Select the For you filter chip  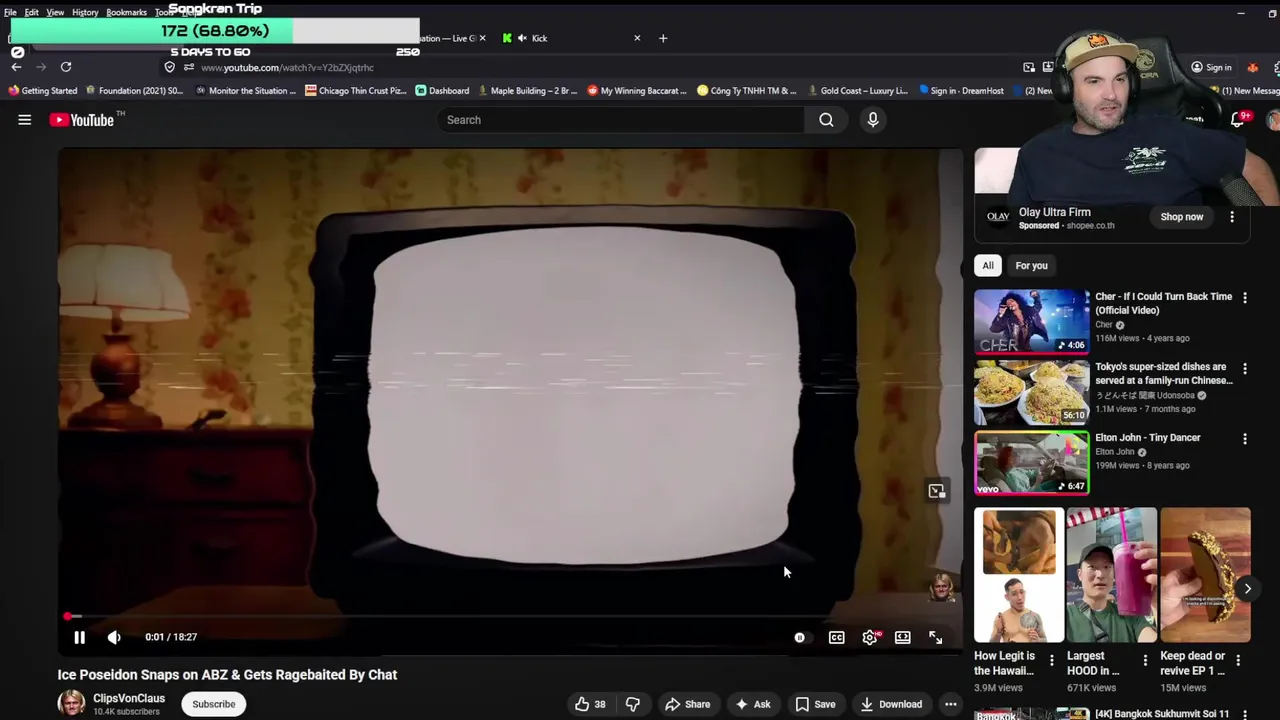[x=1031, y=266]
